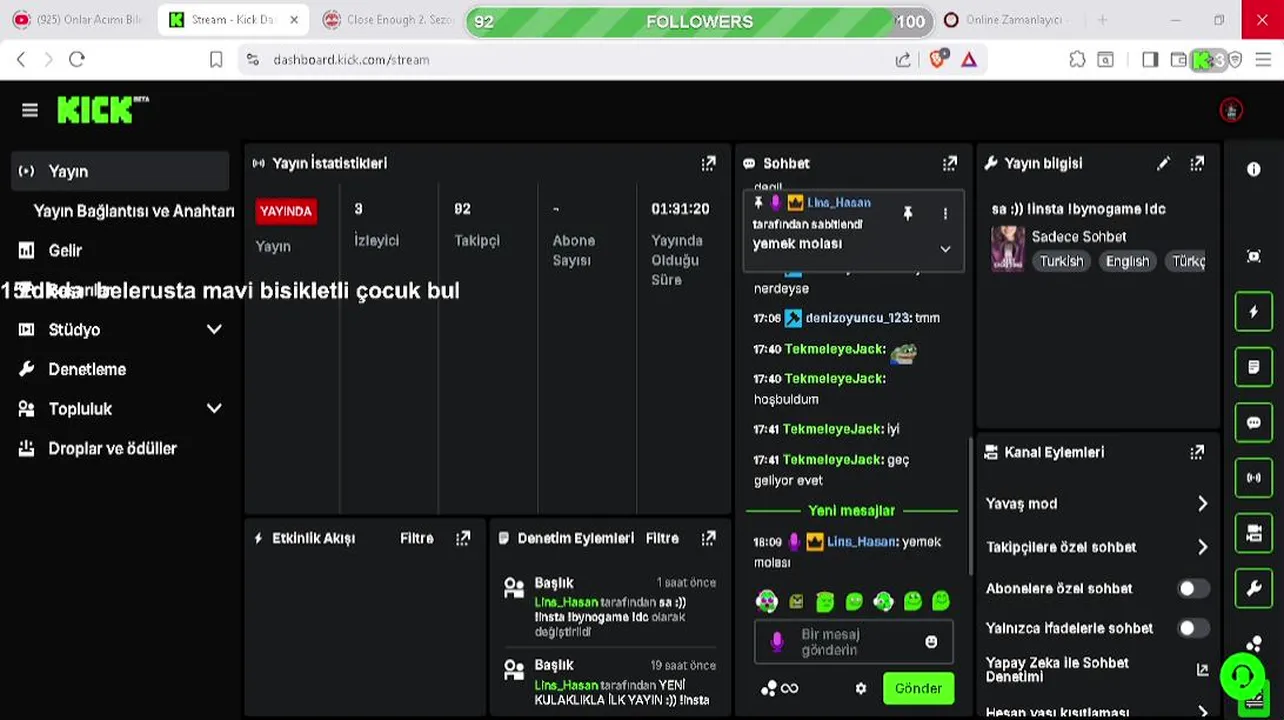Open Yavaş mod settings arrow

coord(1202,504)
